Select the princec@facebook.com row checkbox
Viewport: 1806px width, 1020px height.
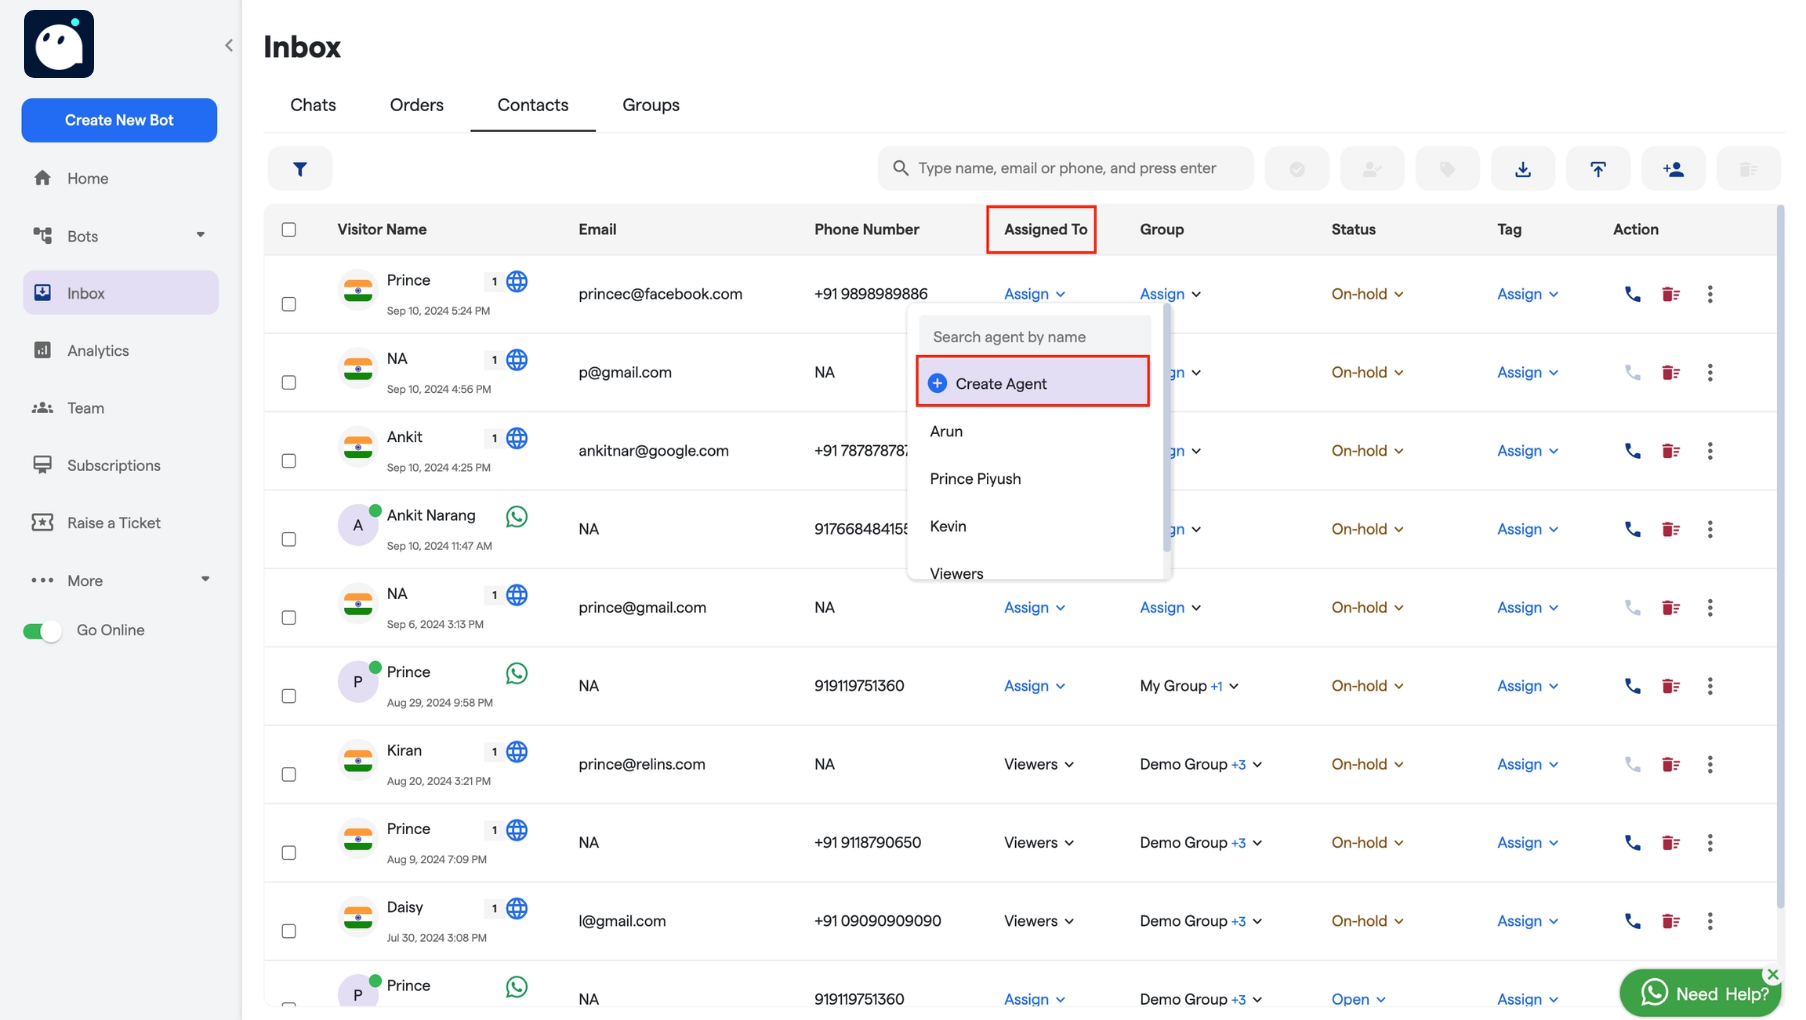pyautogui.click(x=289, y=304)
